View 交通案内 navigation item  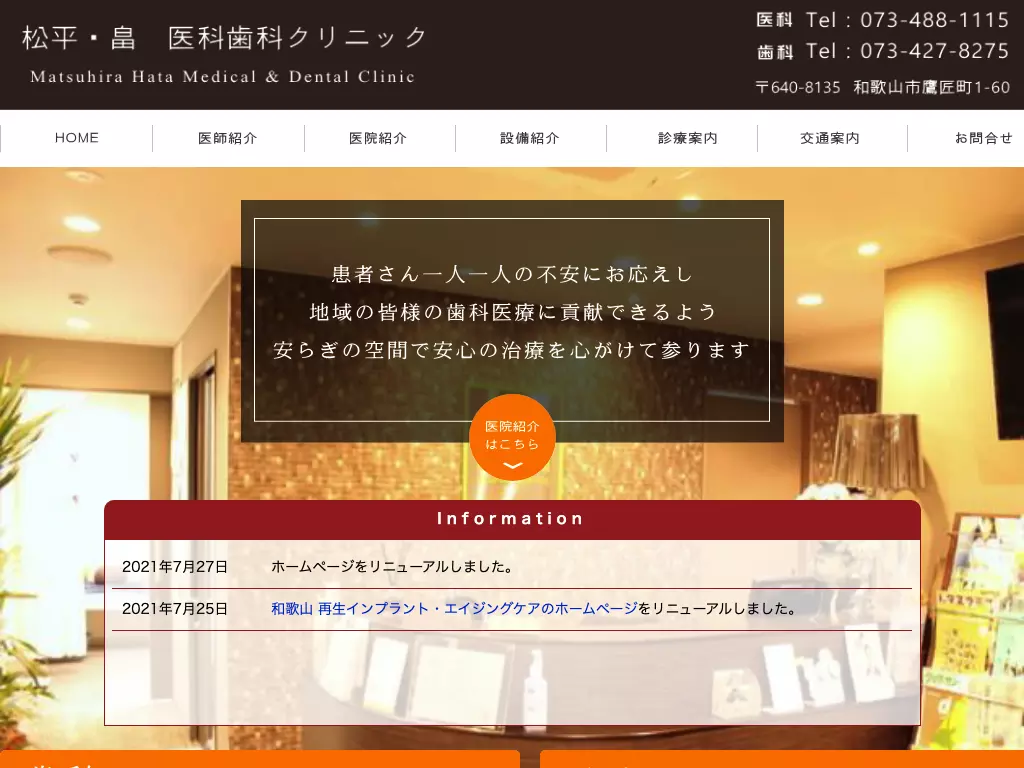831,138
